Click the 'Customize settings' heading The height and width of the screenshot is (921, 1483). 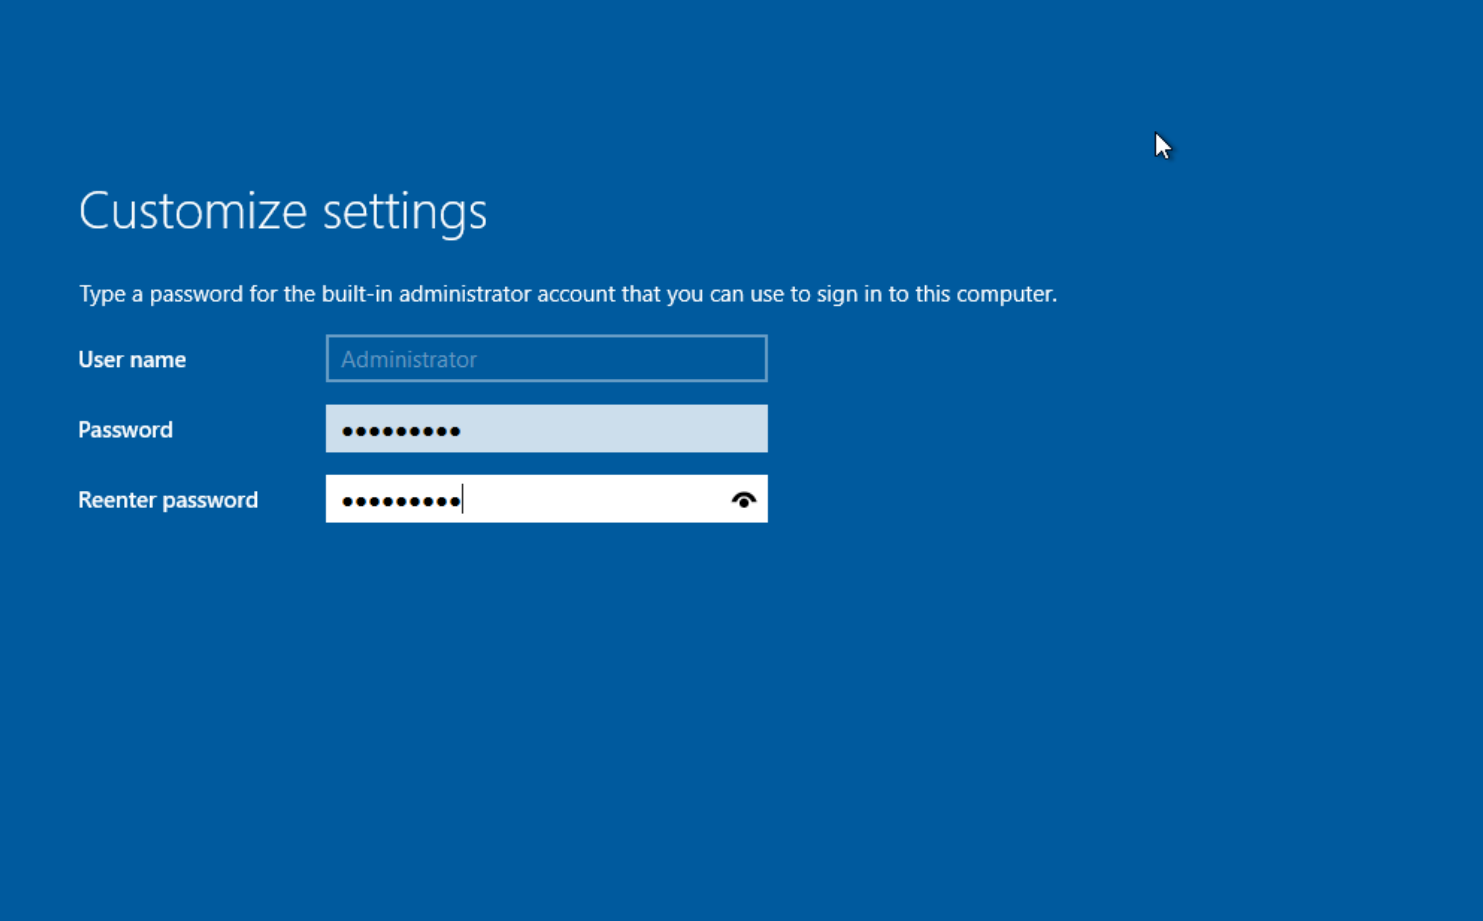tap(282, 211)
